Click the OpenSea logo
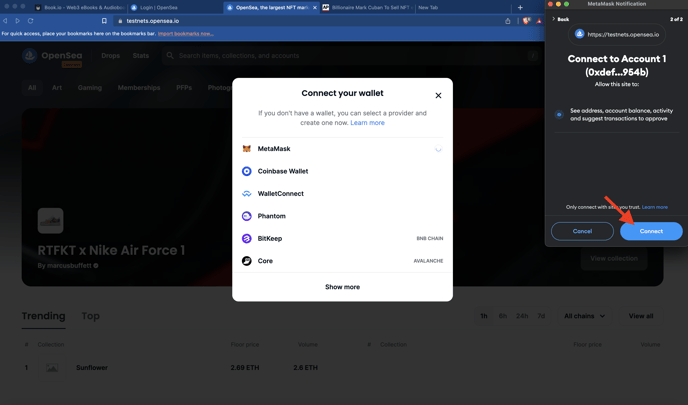688x405 pixels. pyautogui.click(x=52, y=56)
